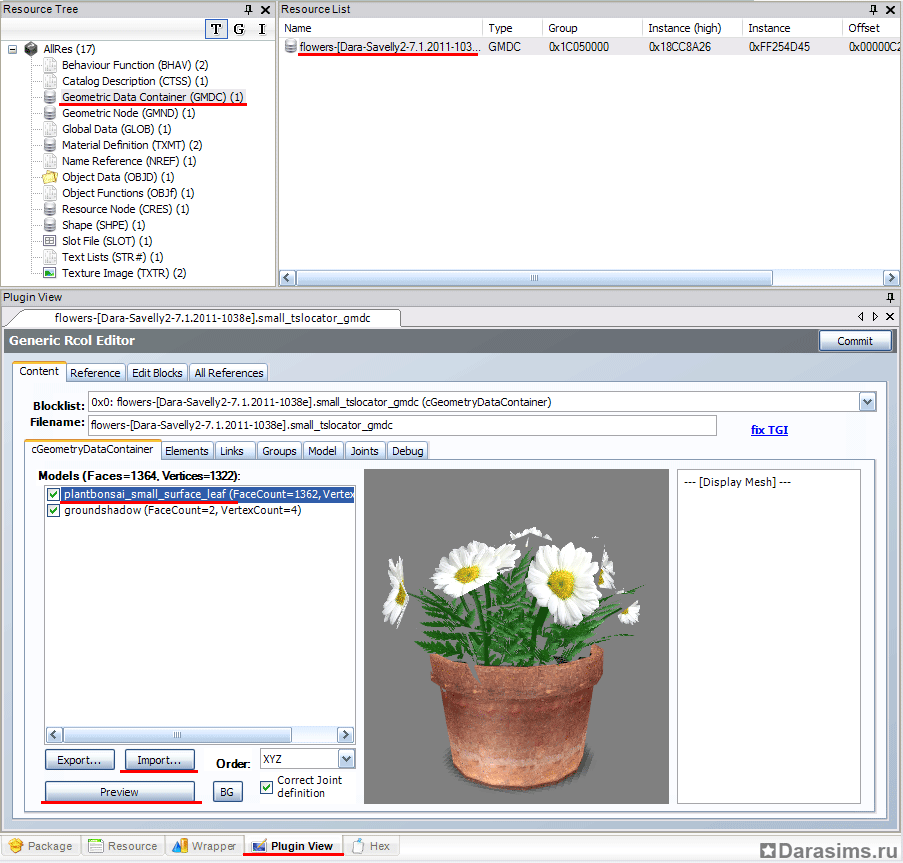Click the G sort button in Resource Tree
This screenshot has width=903, height=863.
point(239,29)
